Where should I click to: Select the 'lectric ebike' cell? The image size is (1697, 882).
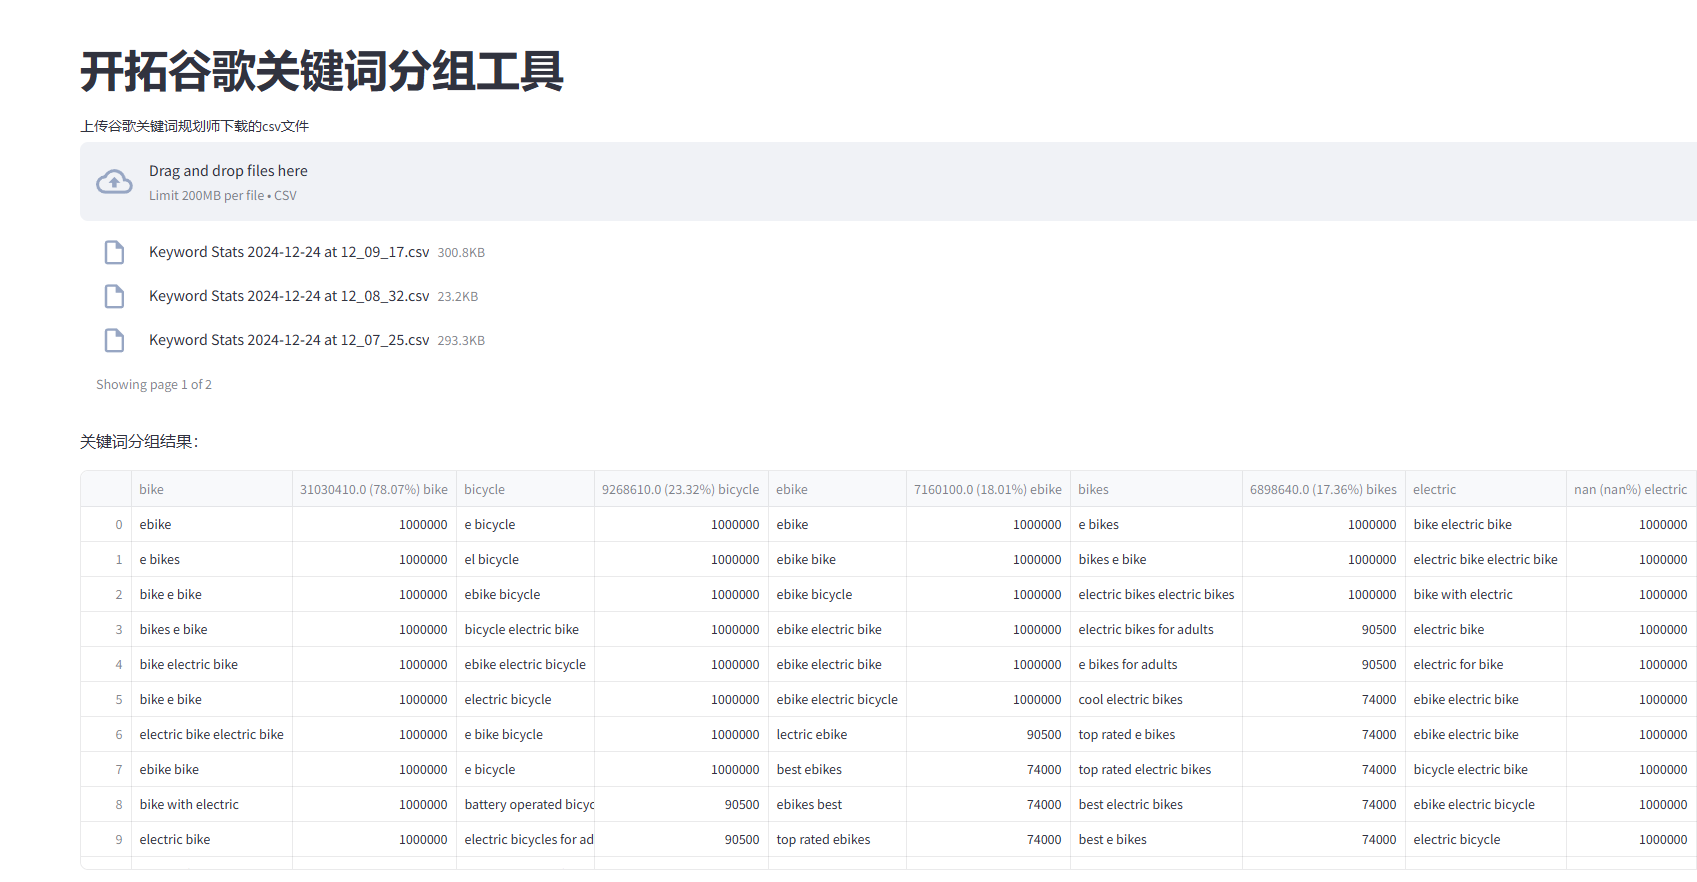click(812, 734)
